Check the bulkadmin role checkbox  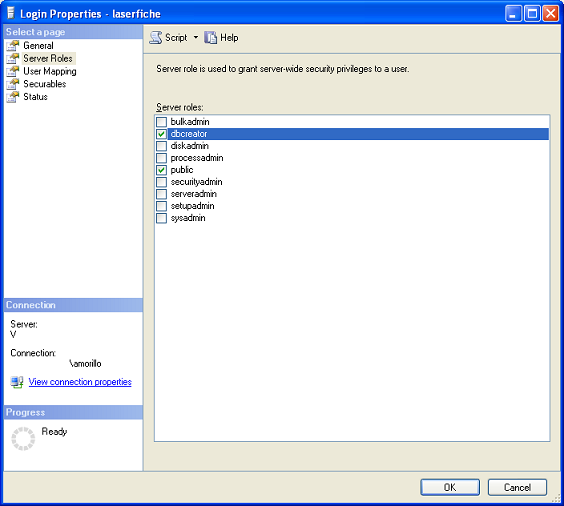pyautogui.click(x=162, y=122)
